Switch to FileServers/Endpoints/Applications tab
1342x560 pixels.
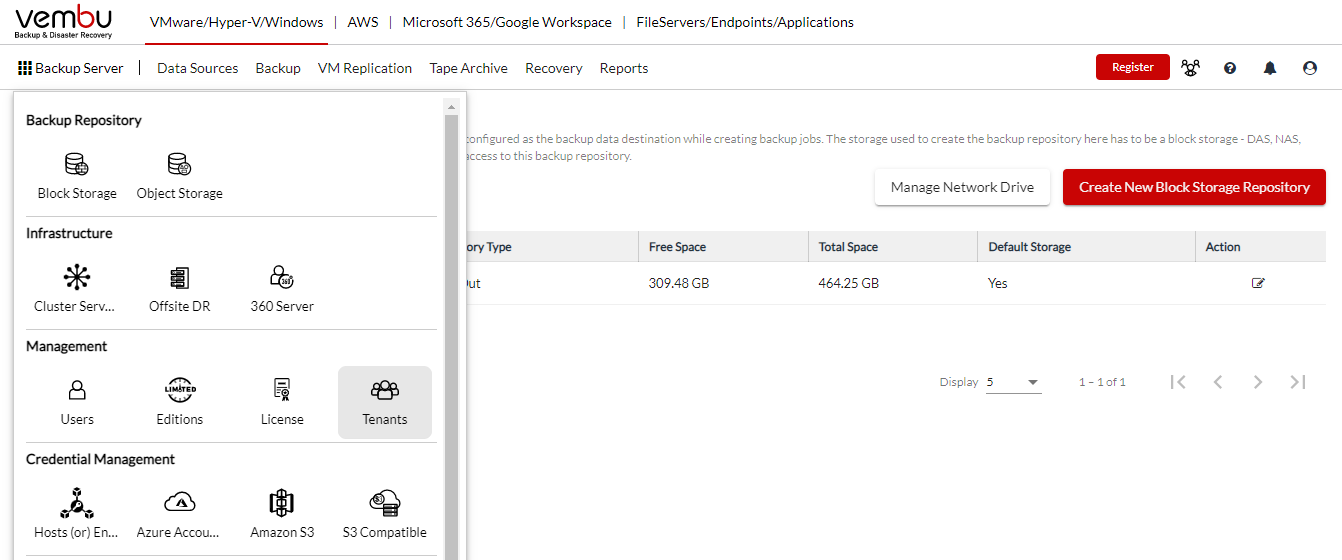(745, 22)
